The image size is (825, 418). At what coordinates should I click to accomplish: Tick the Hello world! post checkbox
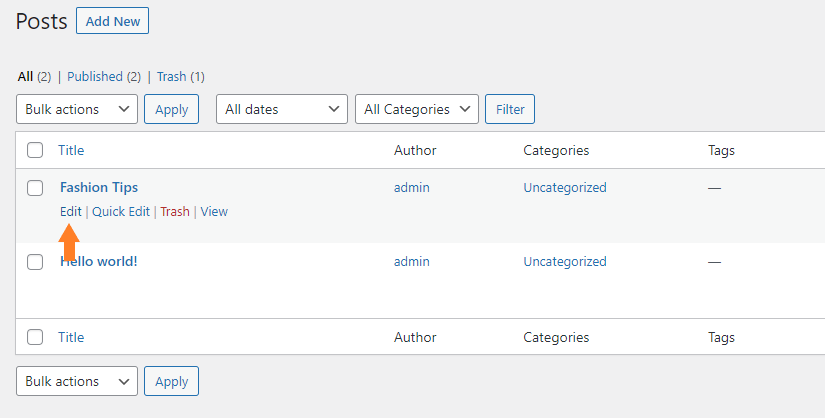pyautogui.click(x=35, y=262)
